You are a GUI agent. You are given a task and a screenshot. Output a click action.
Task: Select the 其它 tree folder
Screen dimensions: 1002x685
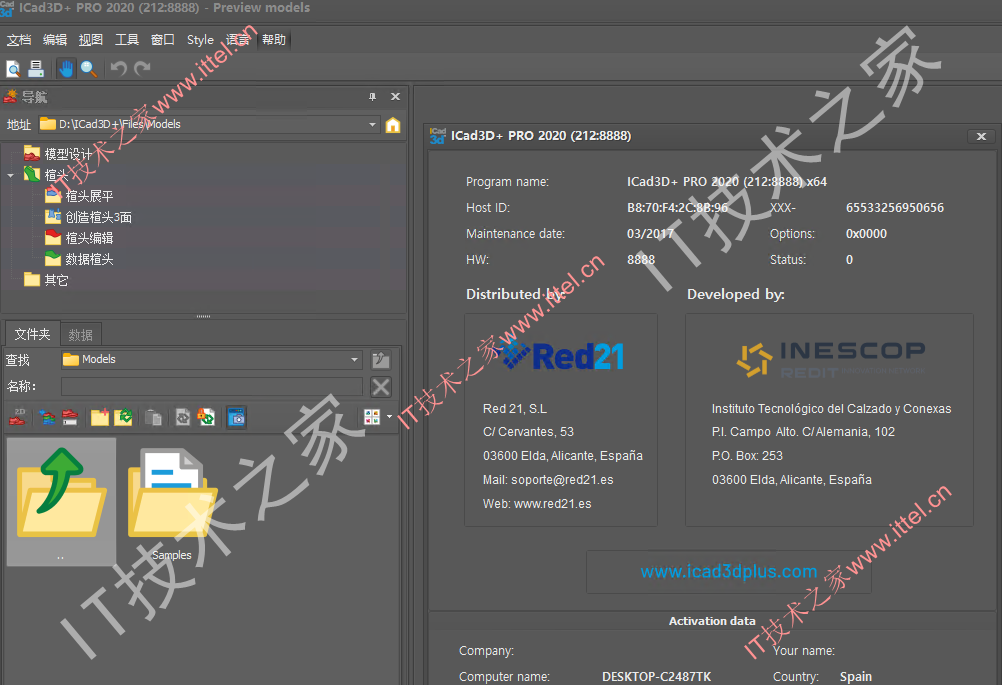pos(46,280)
